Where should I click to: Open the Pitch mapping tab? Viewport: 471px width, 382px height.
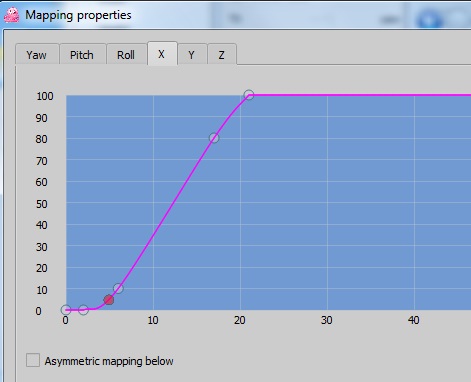[x=82, y=54]
